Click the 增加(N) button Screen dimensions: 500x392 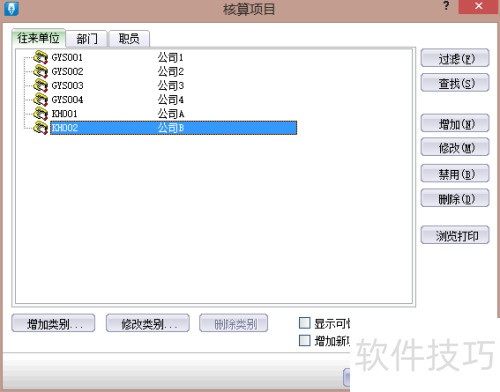point(455,124)
